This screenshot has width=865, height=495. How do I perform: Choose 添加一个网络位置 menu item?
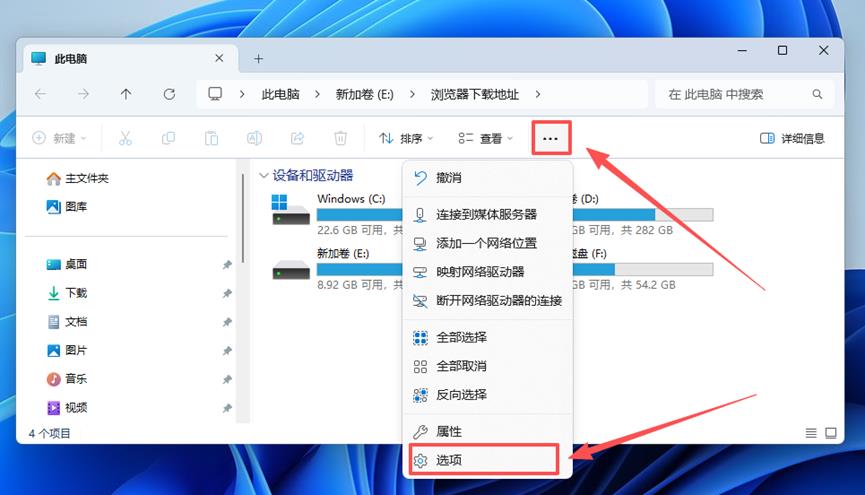pos(488,243)
